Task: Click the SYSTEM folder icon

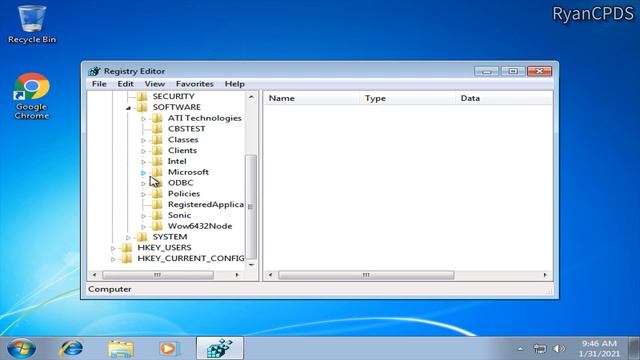Action: 142,237
